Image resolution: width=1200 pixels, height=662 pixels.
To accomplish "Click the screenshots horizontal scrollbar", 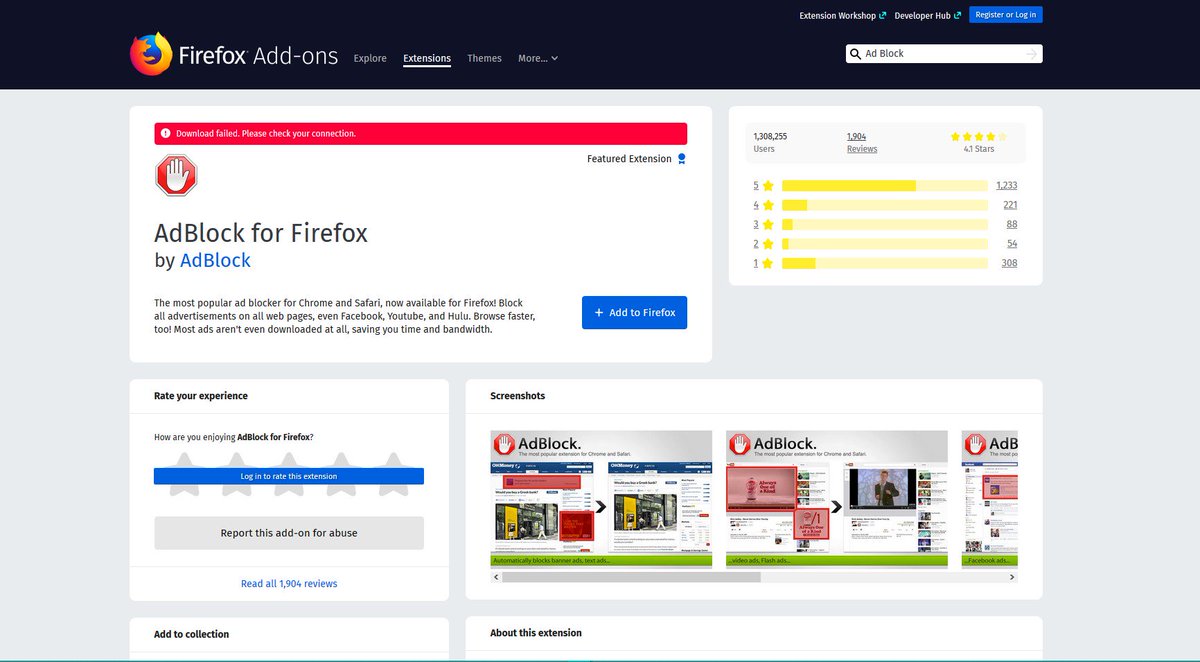I will tap(631, 577).
